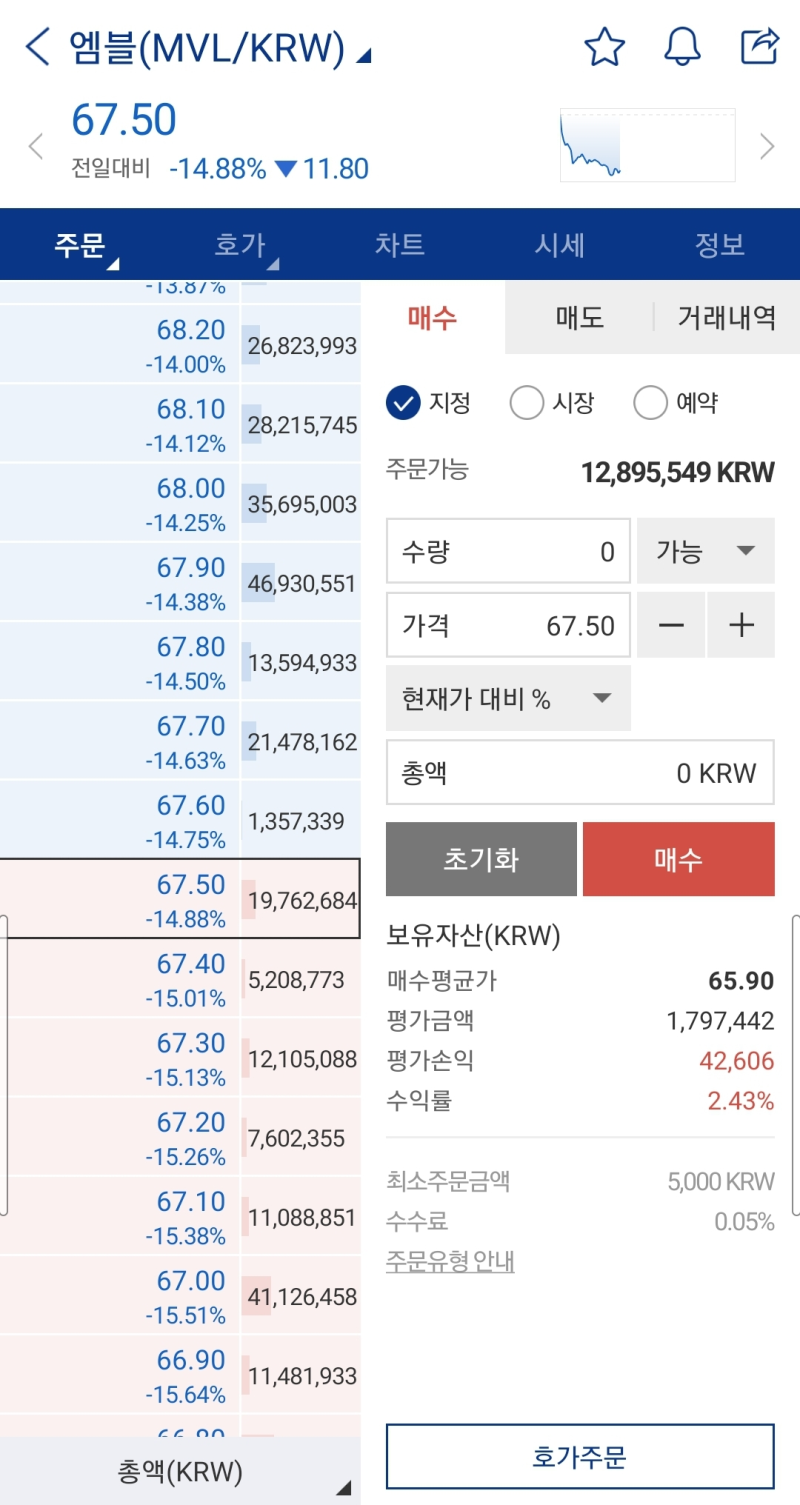Go to previous item with the left chevron
Screen dimensions: 800x1505
(35, 146)
